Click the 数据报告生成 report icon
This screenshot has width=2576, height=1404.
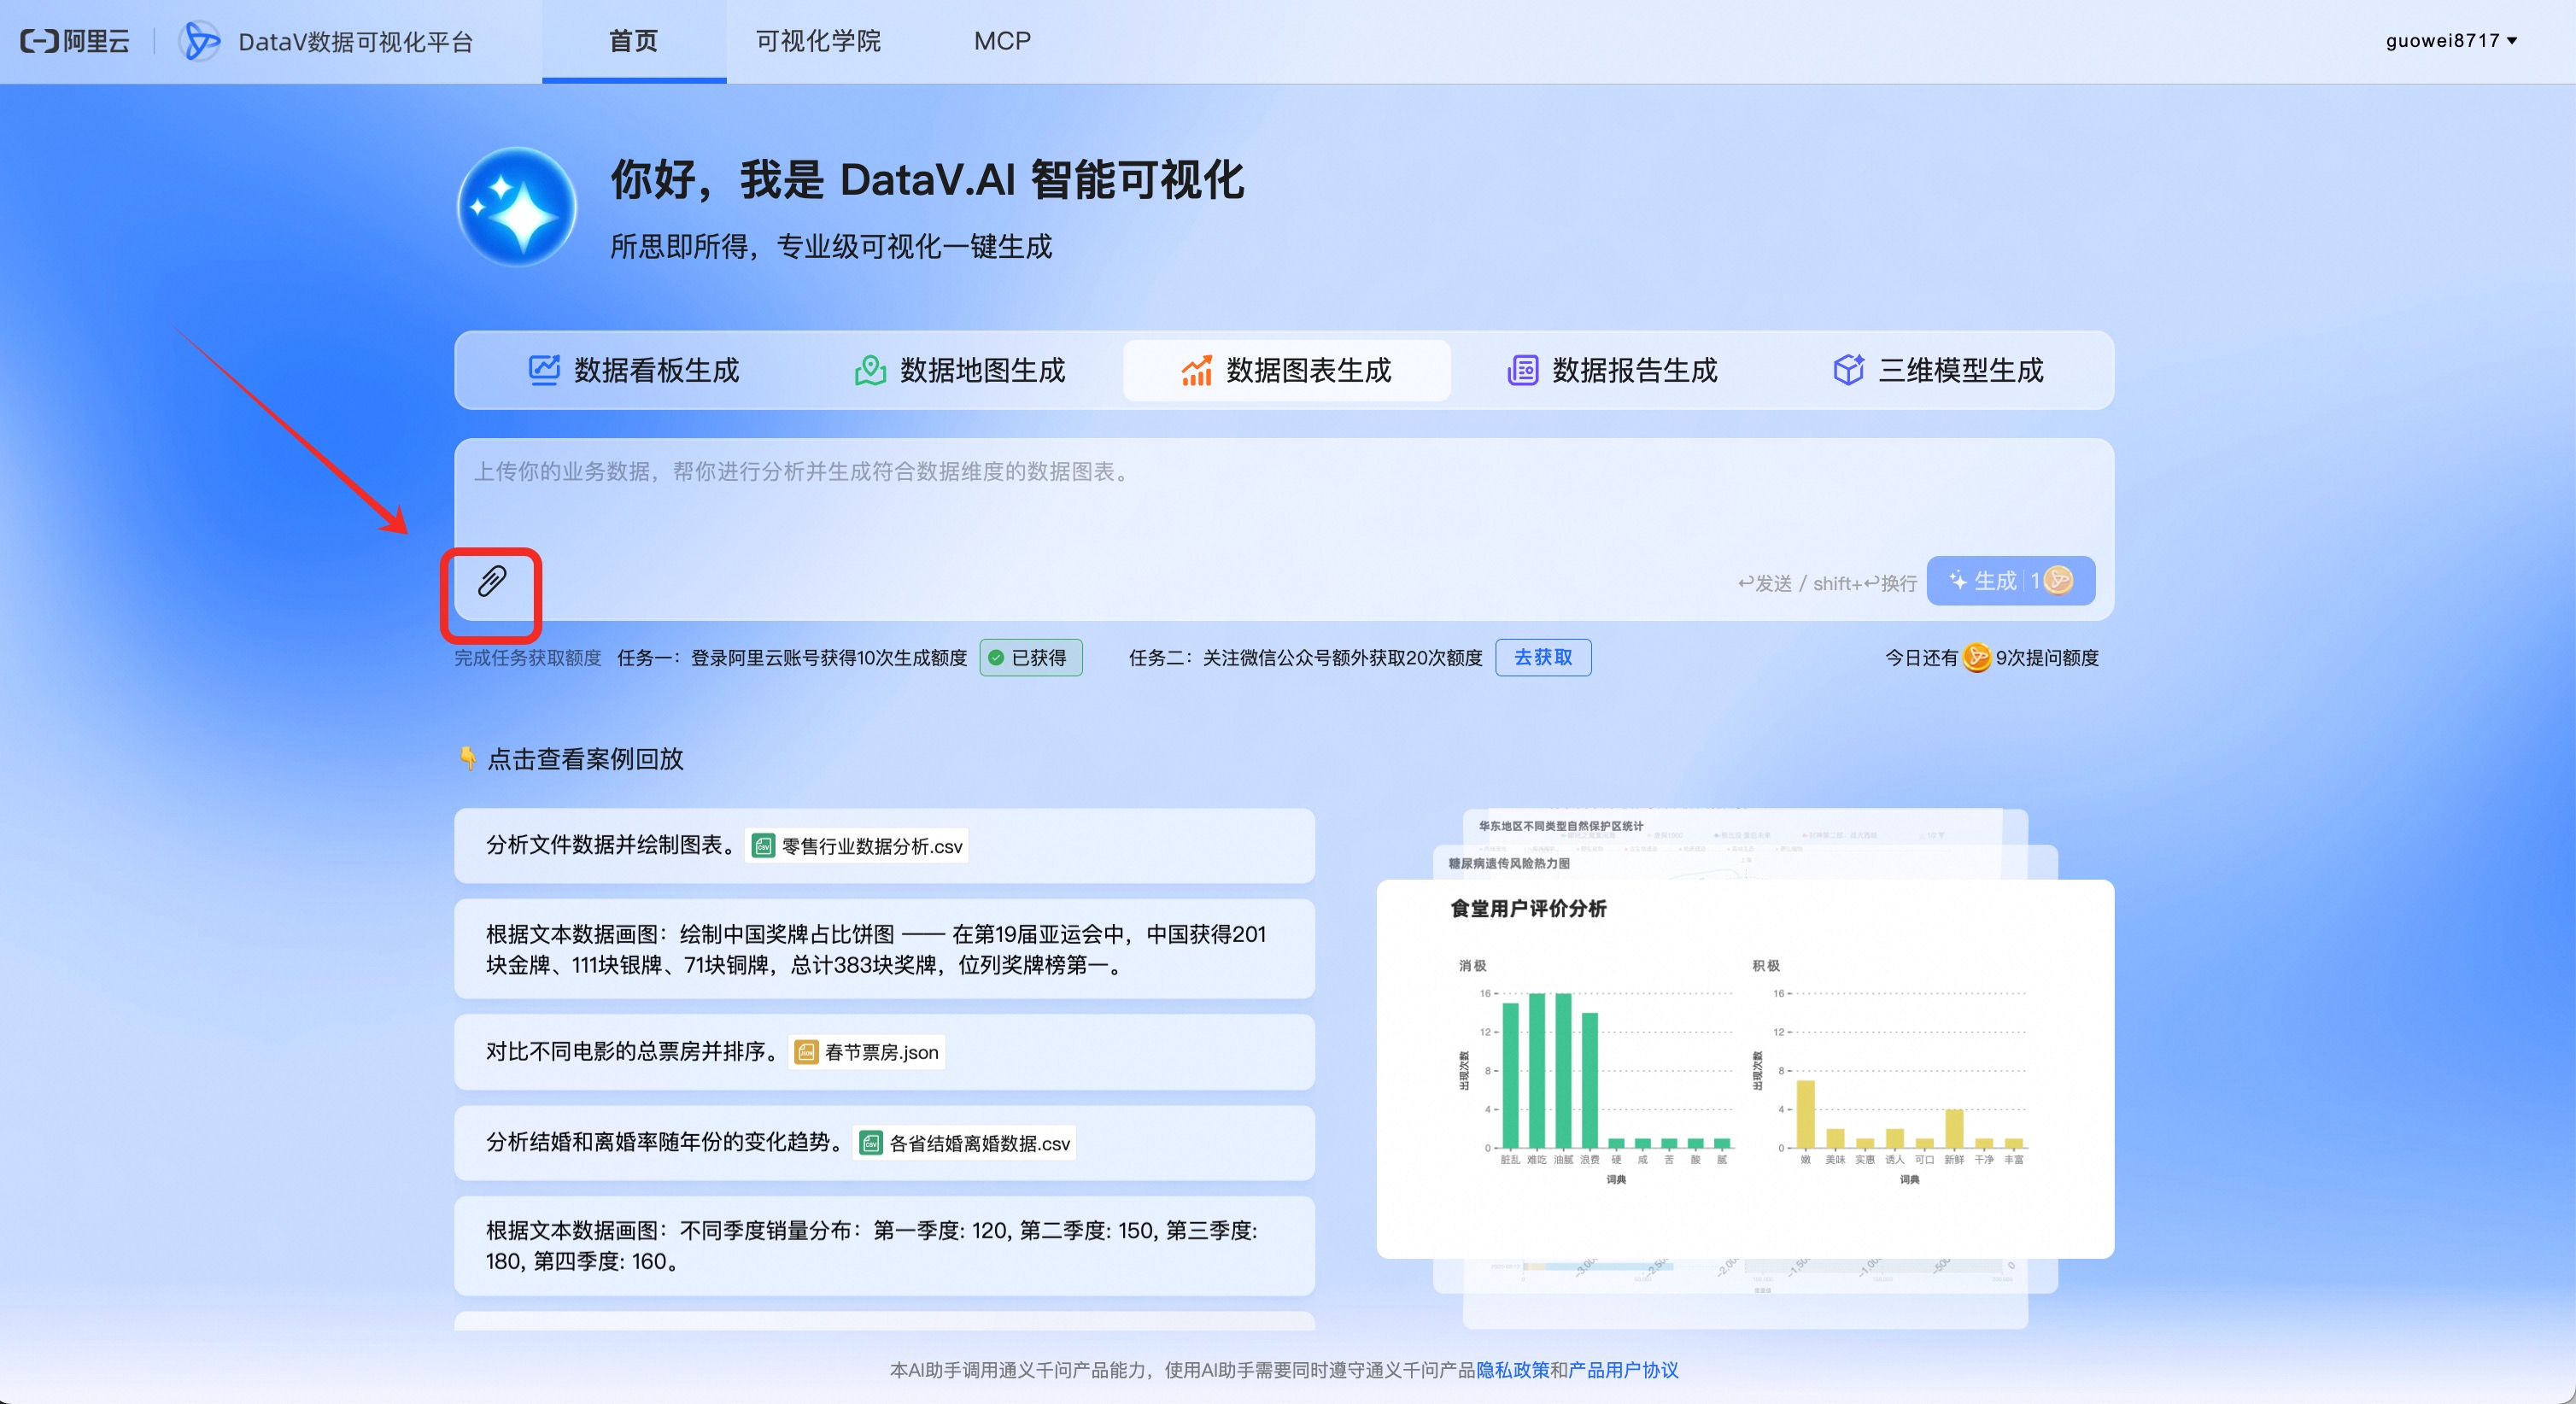tap(1522, 370)
